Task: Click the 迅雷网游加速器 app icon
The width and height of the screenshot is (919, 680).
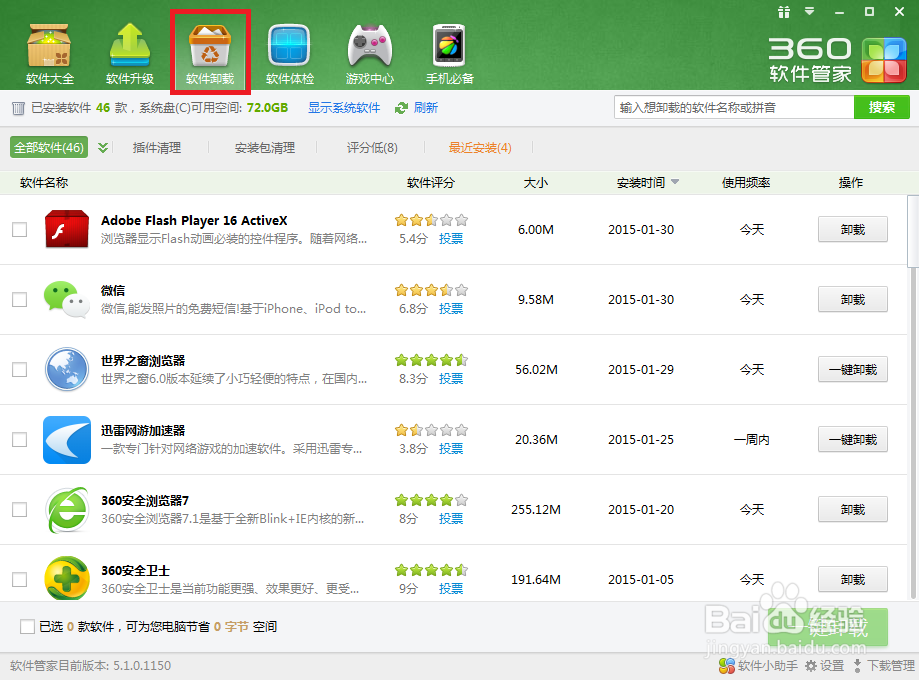Action: pos(67,440)
